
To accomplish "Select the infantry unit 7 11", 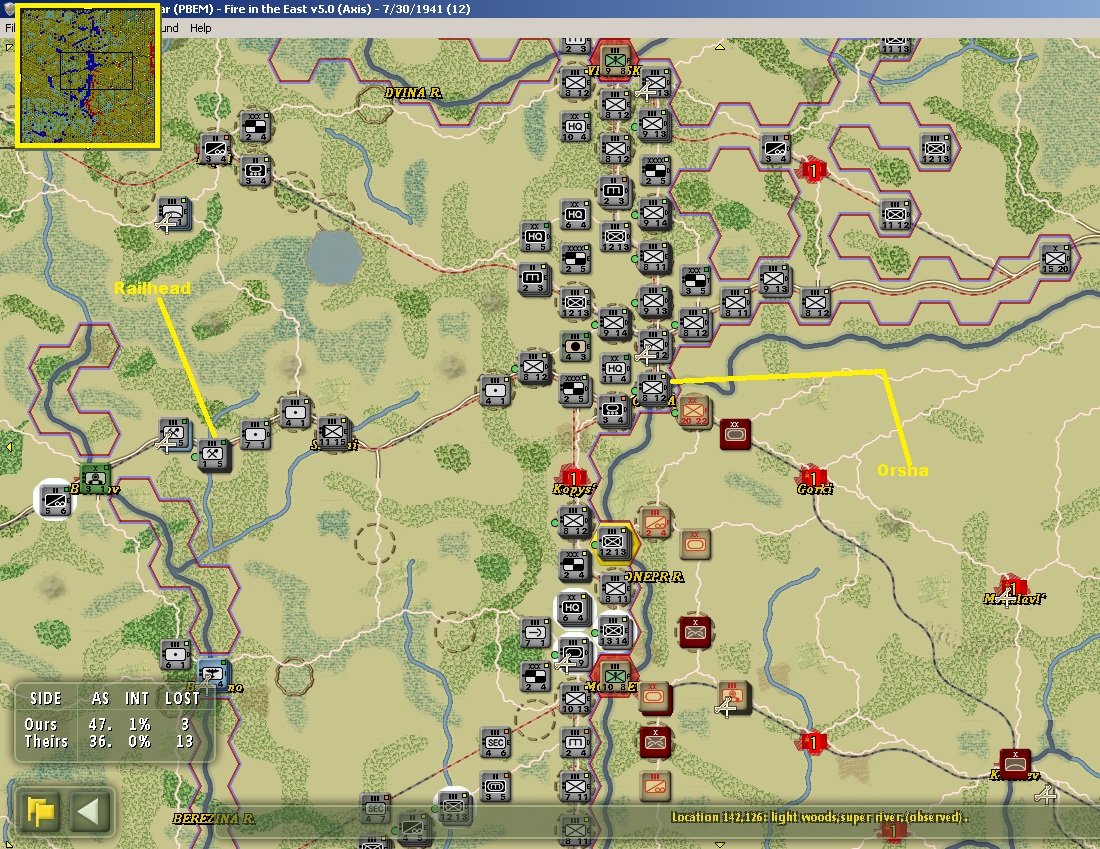I will 575,787.
